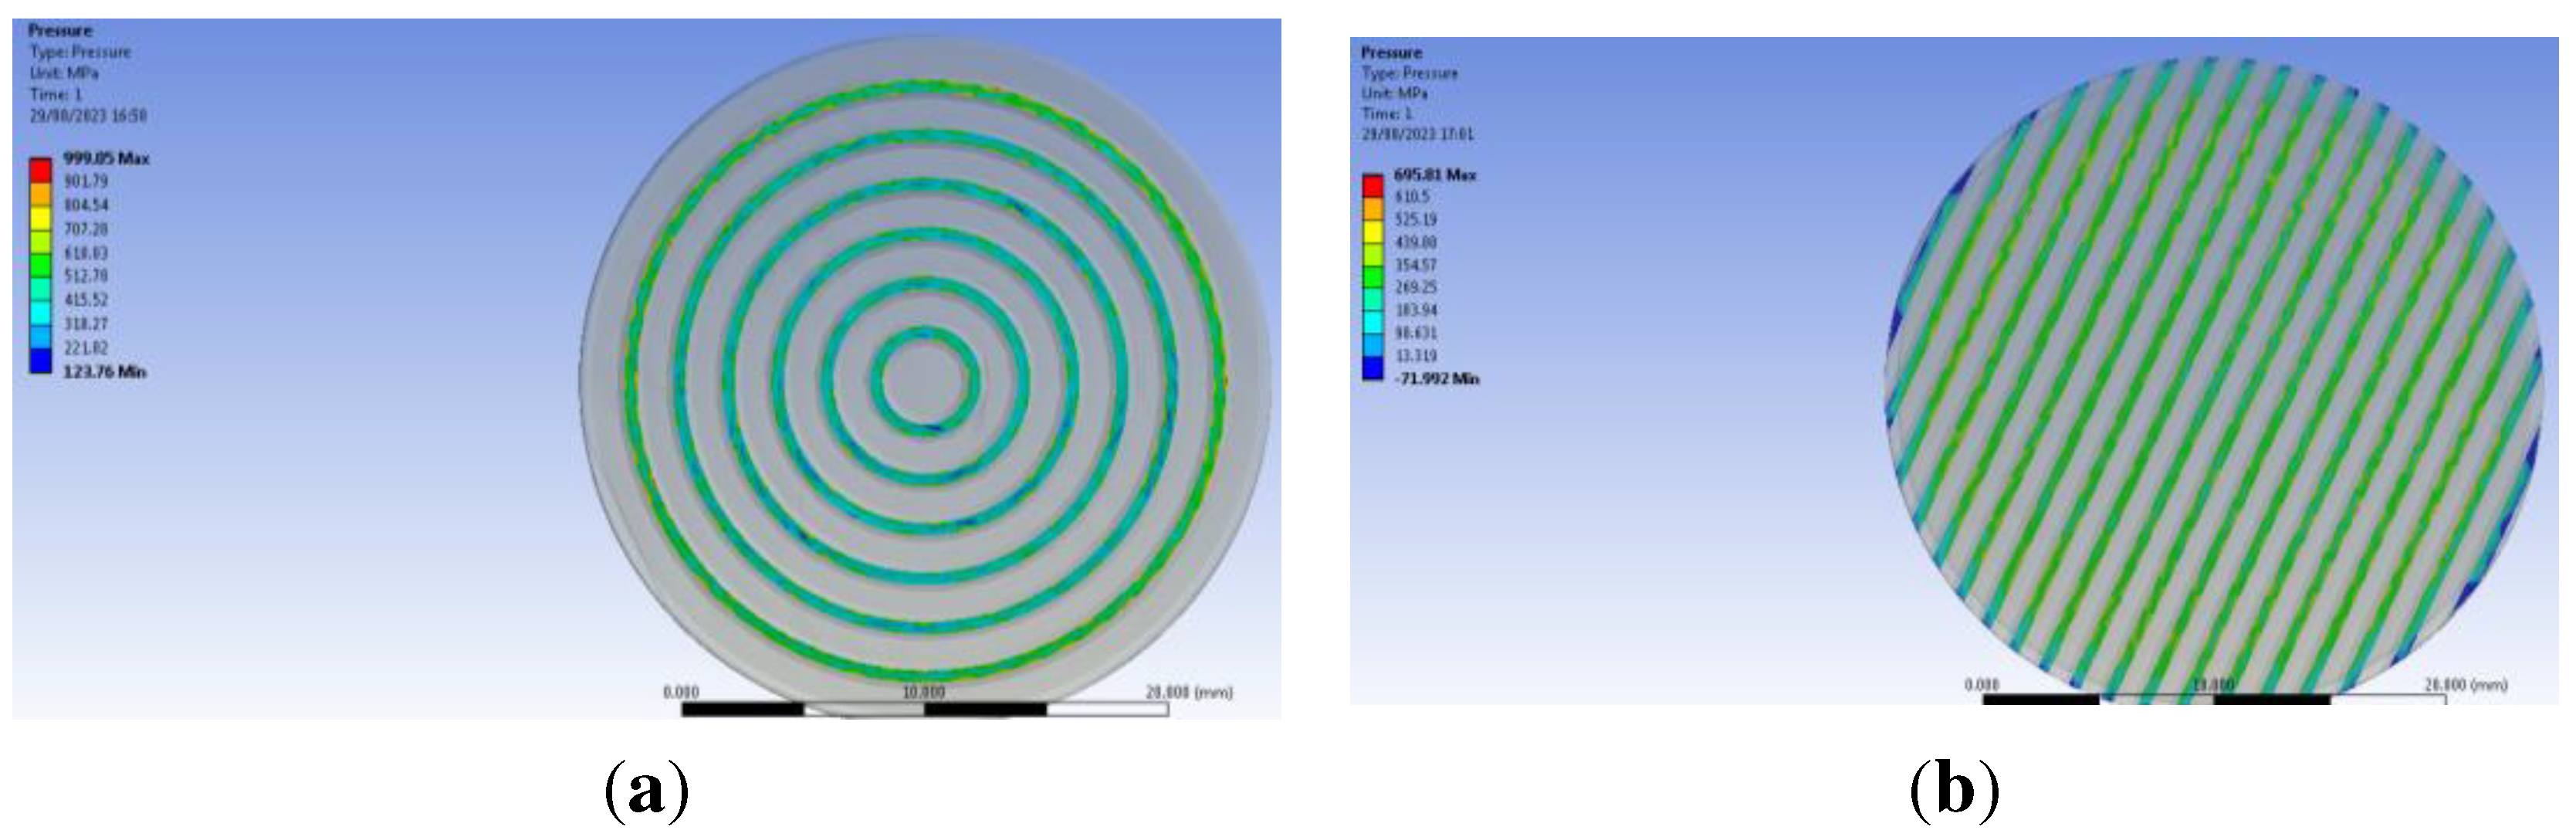Click the (a) subfigure caption

tap(647, 790)
